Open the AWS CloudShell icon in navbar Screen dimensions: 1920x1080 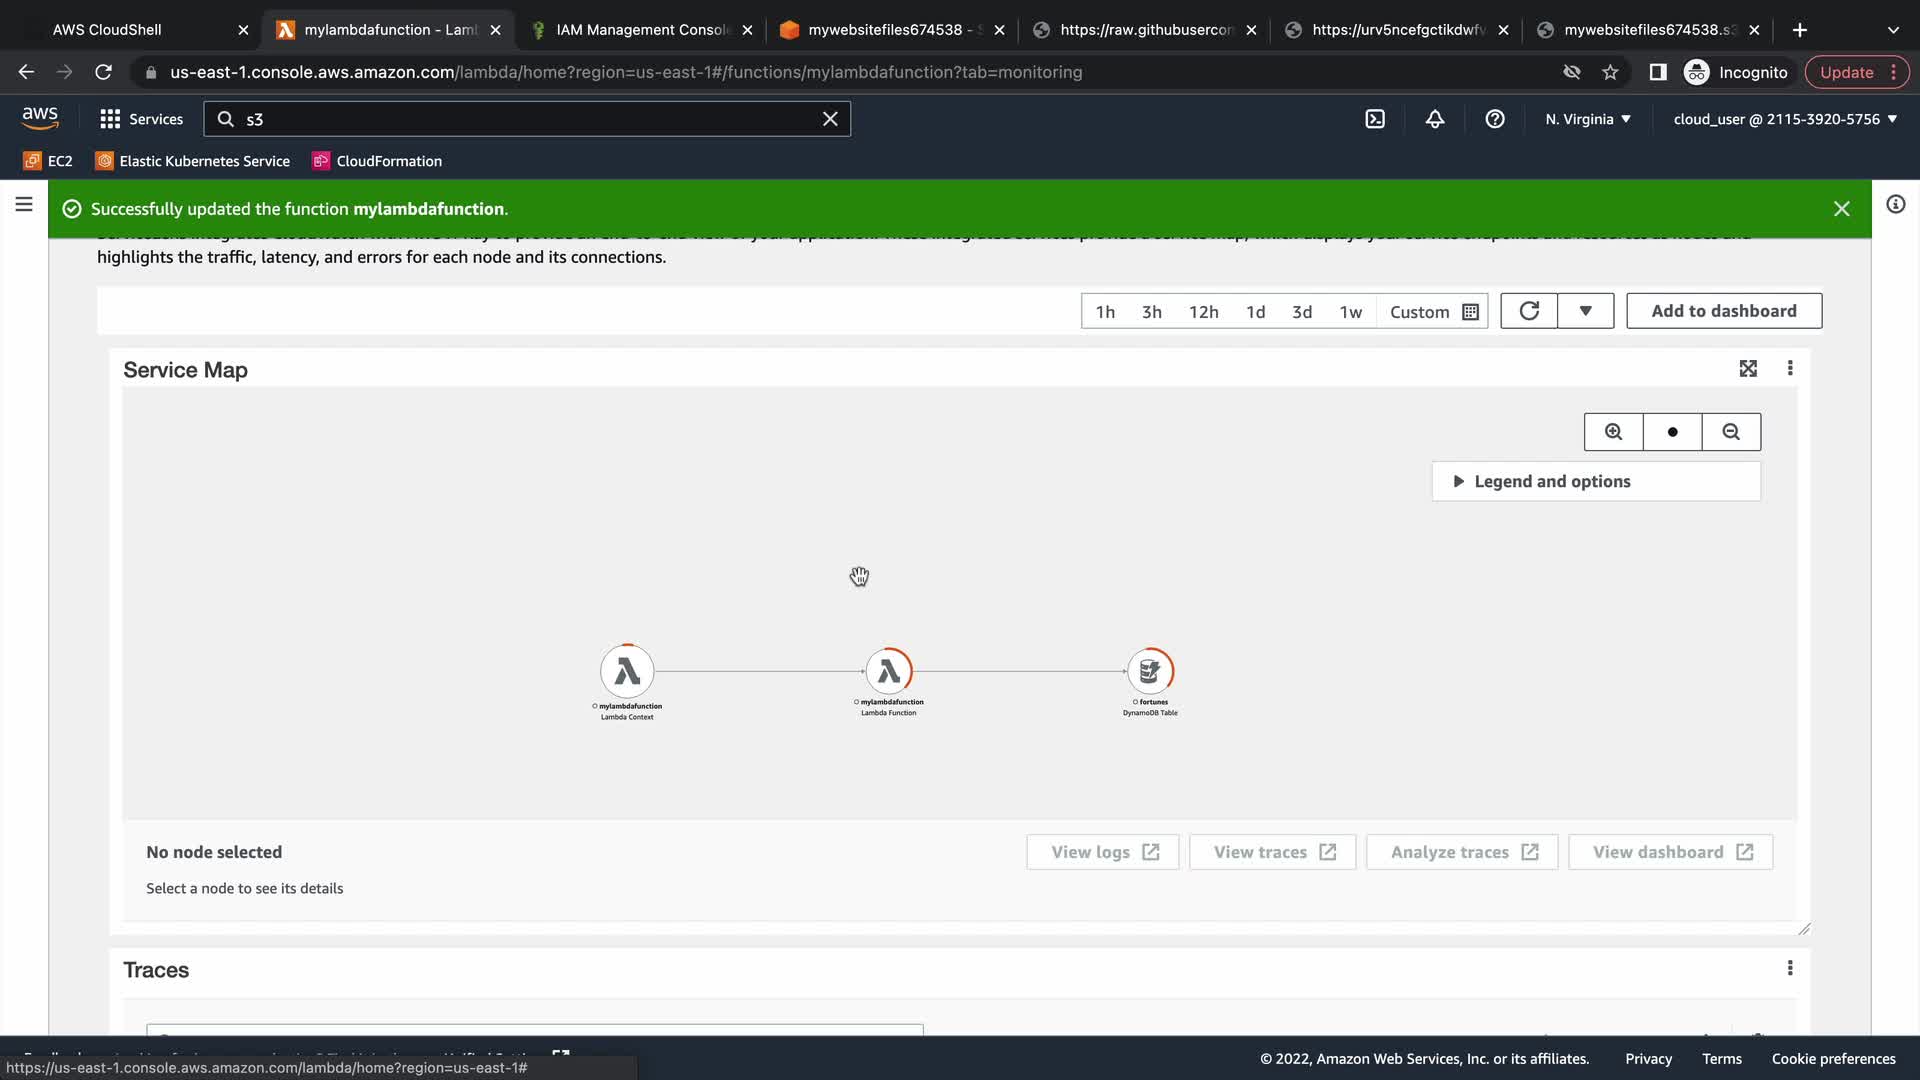click(x=1375, y=119)
